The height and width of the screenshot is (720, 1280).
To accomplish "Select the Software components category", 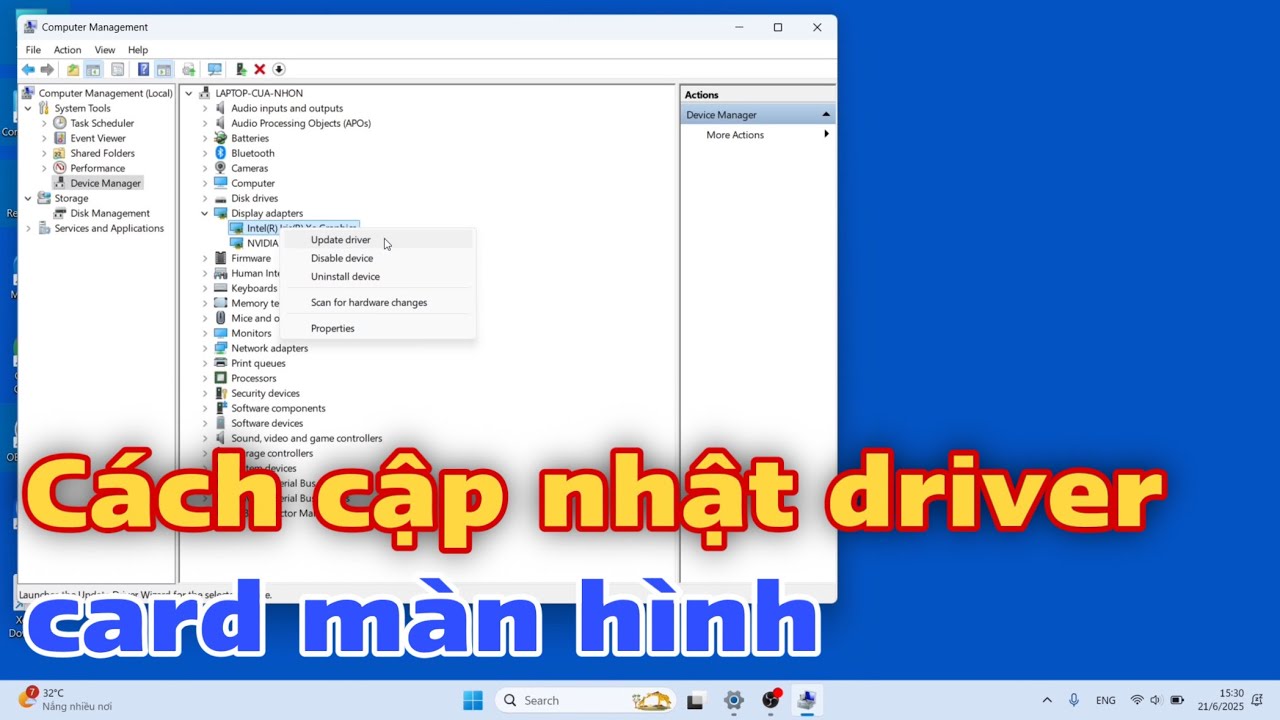I will 278,408.
